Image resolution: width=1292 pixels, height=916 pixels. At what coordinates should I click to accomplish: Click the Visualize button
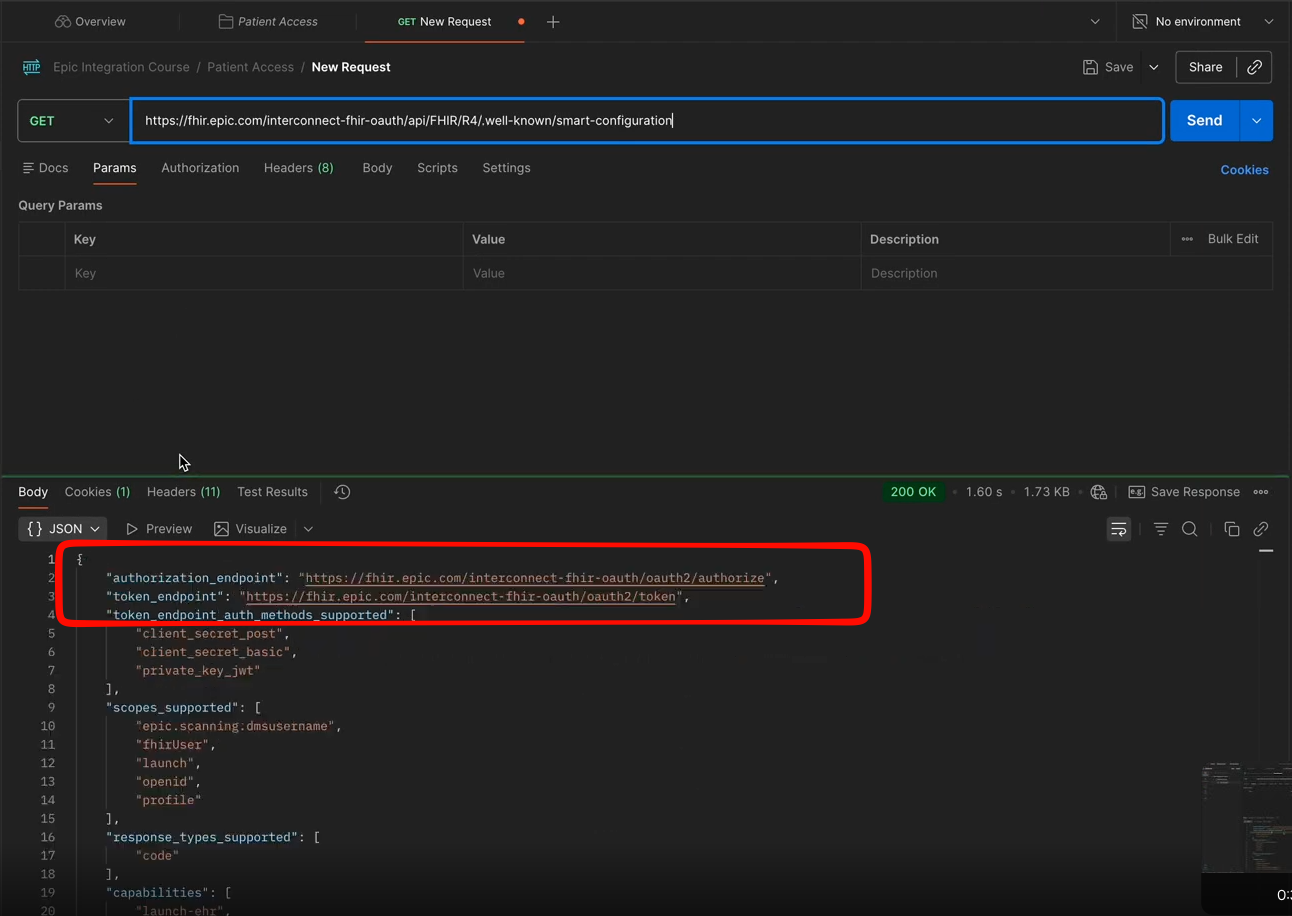[x=250, y=529]
